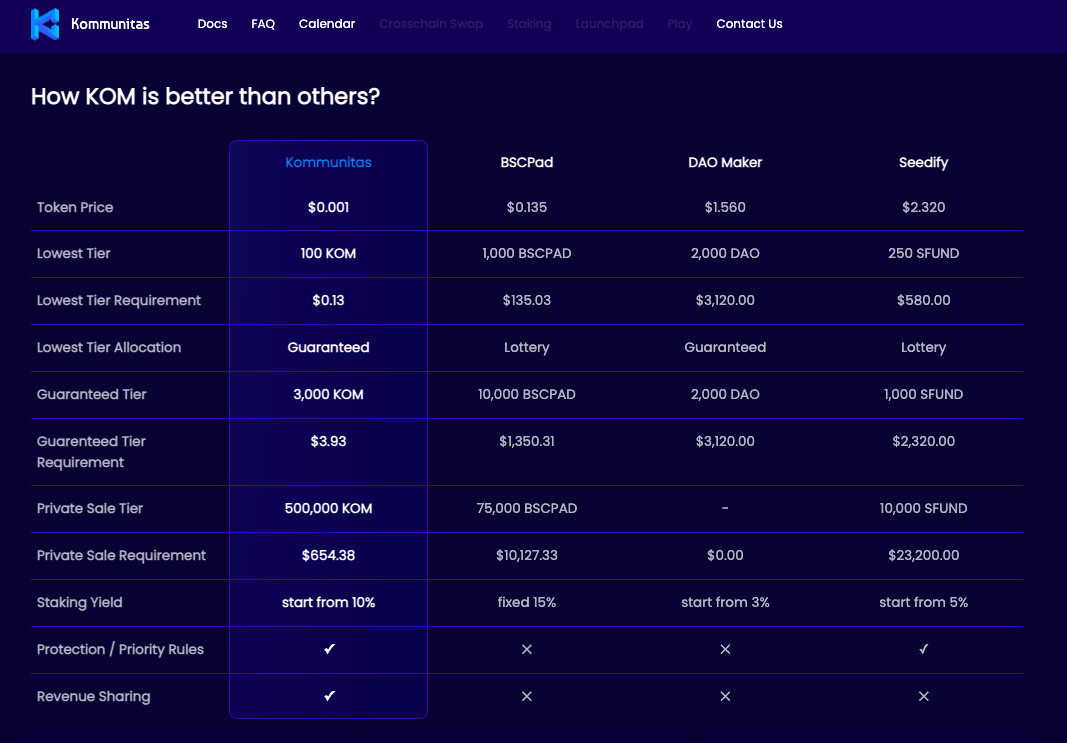The height and width of the screenshot is (743, 1067).
Task: Click BSCPad cross mark in Protection / Priority Rules row
Action: tap(527, 649)
